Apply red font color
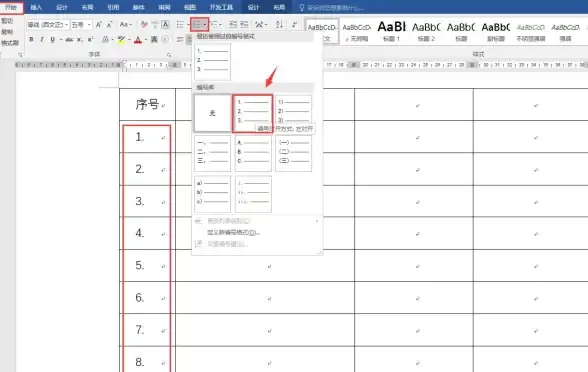Viewport: 588px width, 372px height. coord(138,39)
